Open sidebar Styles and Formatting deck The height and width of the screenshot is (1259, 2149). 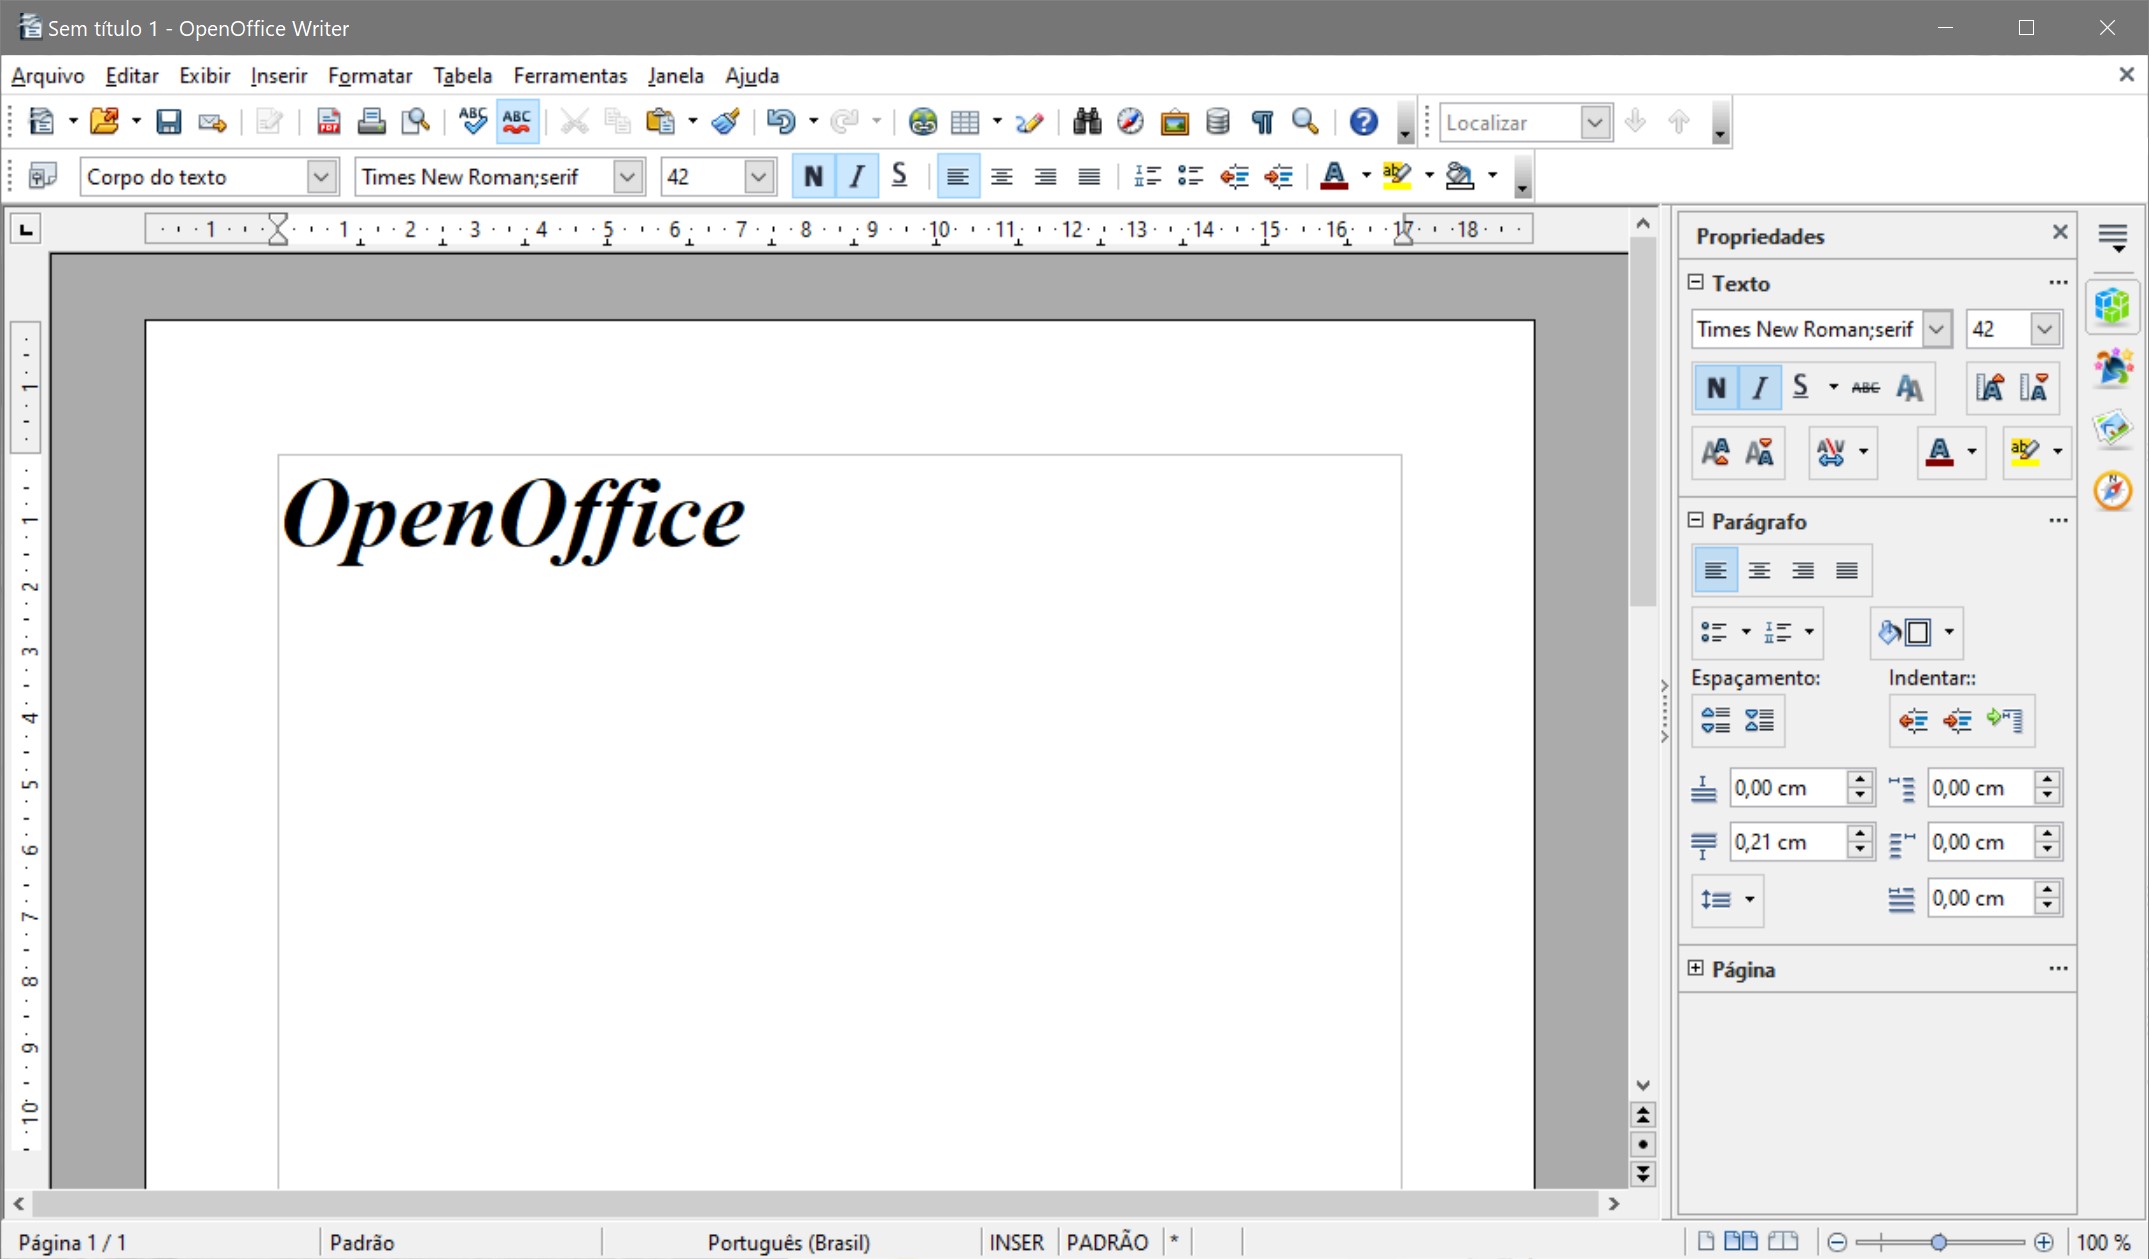[x=2112, y=367]
